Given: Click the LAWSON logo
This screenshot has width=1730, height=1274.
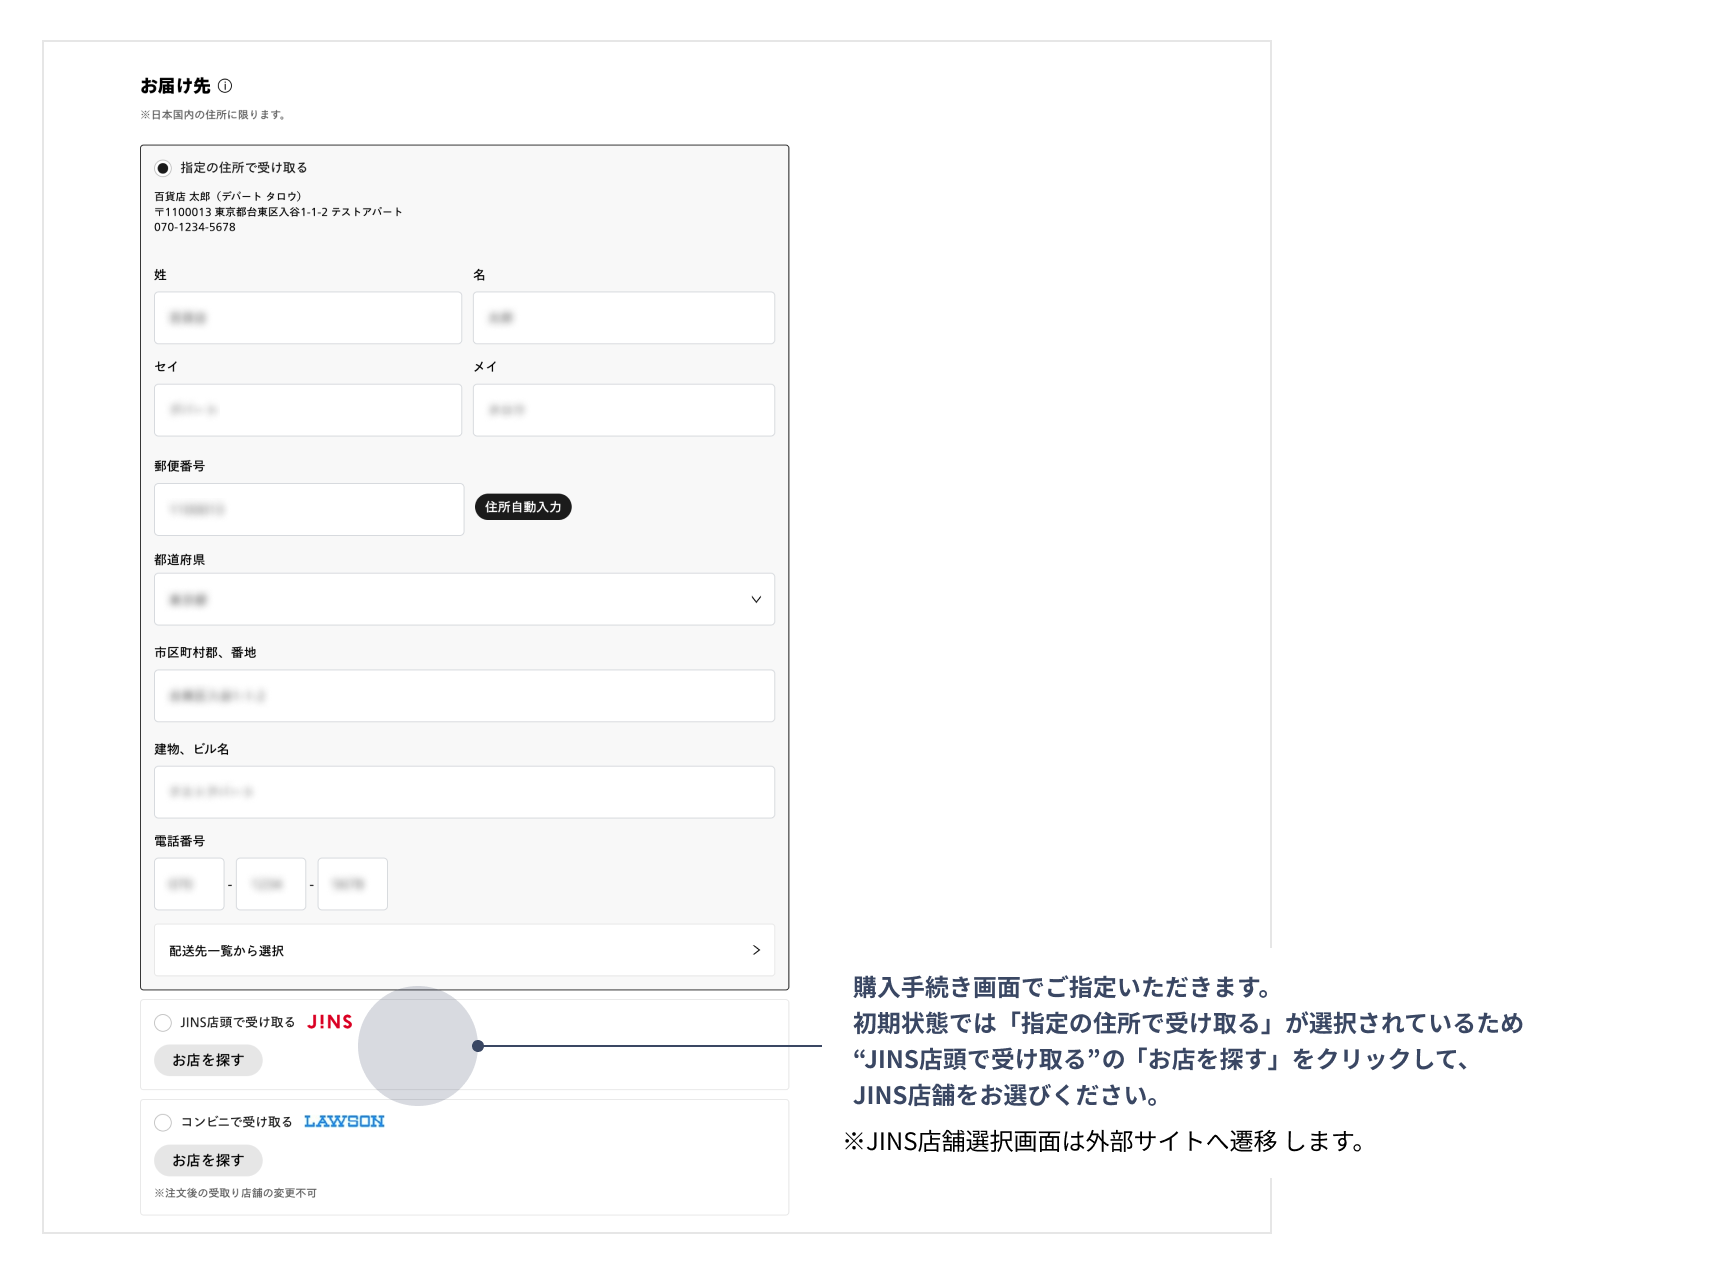Looking at the screenshot, I should click(x=344, y=1122).
